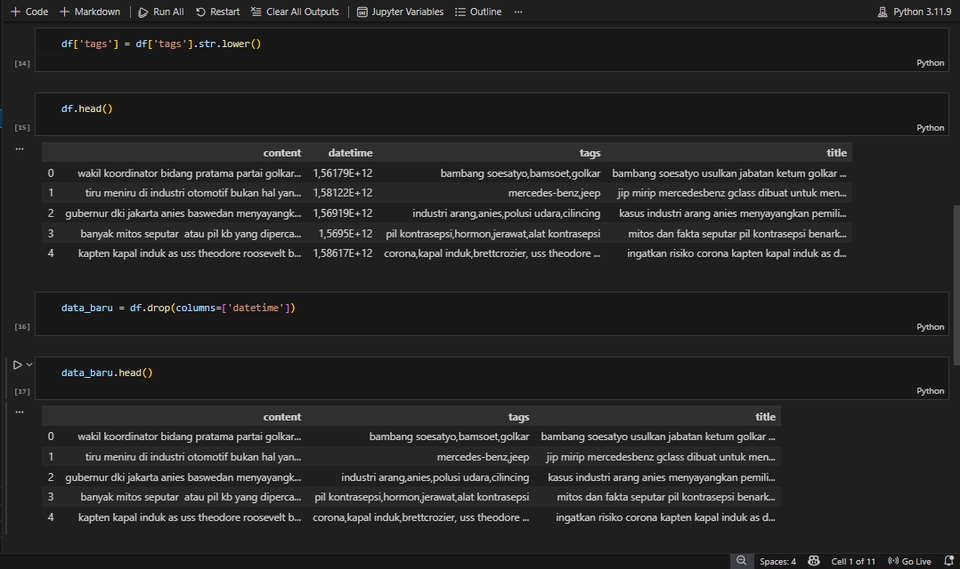Add a new Markdown cell
The width and height of the screenshot is (960, 569).
(90, 12)
